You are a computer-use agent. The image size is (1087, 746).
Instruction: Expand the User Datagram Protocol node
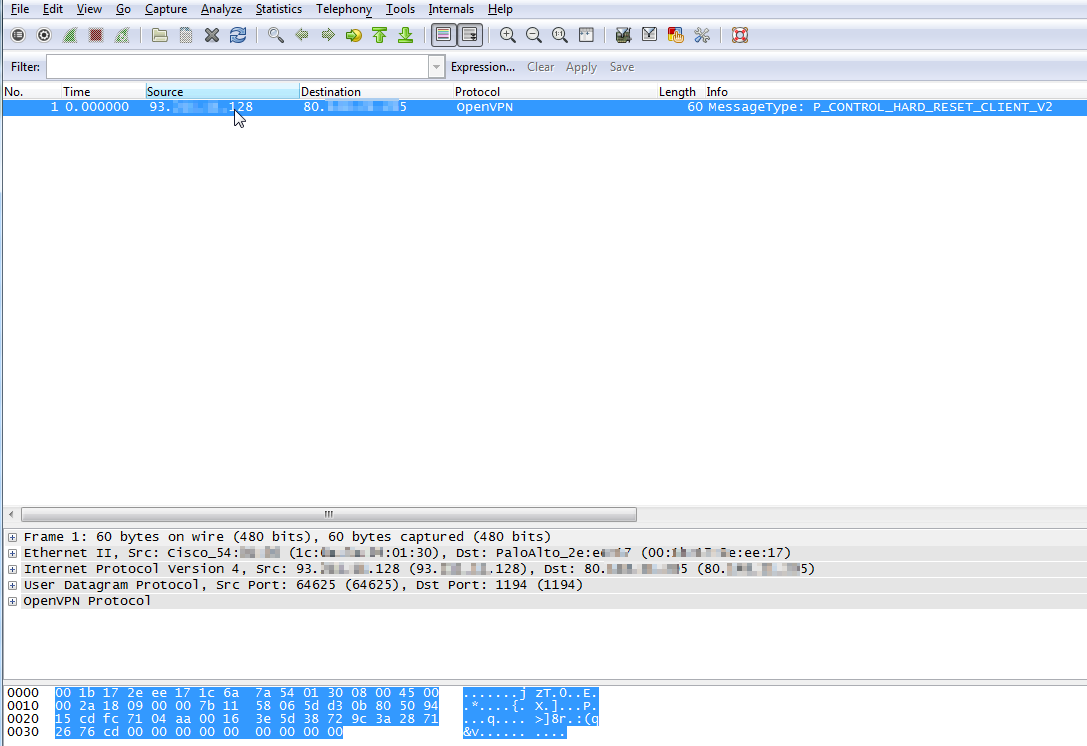(x=12, y=585)
